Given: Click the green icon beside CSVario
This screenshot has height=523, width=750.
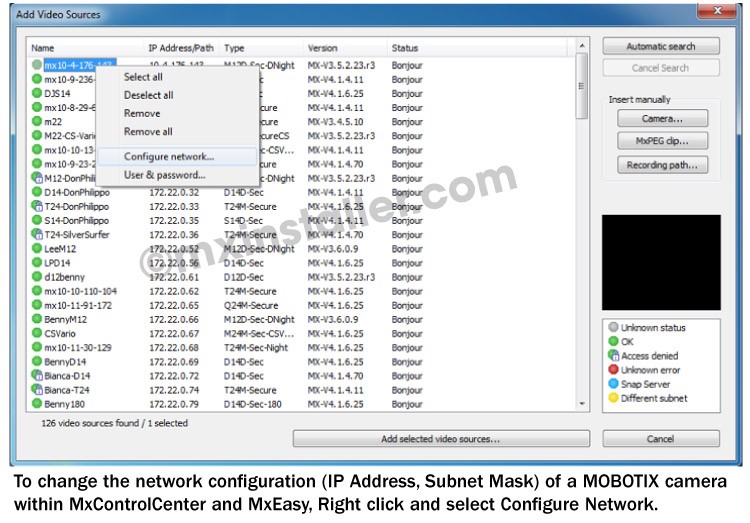Looking at the screenshot, I should coord(37,333).
